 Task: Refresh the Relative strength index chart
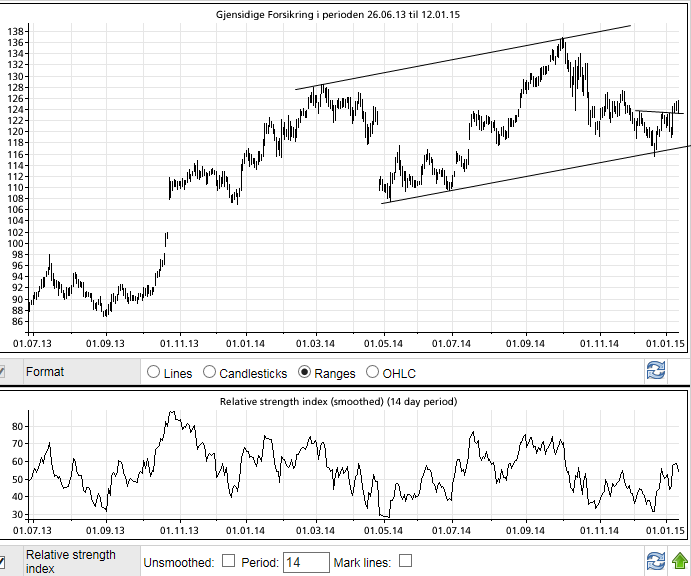point(656,561)
